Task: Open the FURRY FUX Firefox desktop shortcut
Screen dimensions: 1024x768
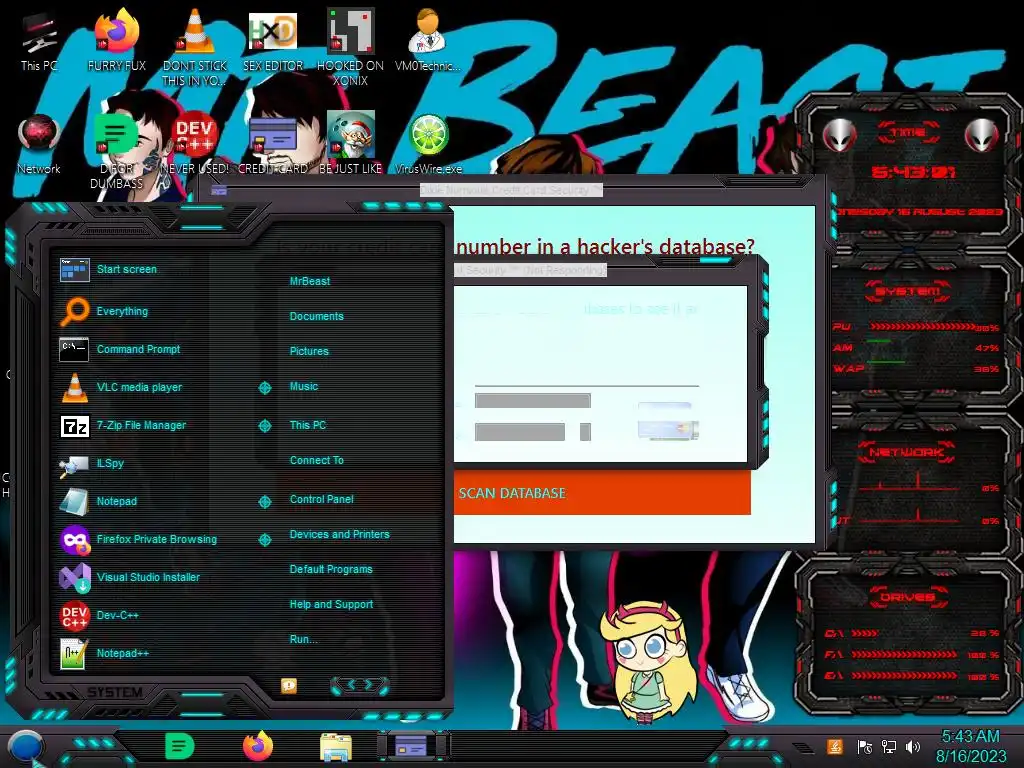Action: point(117,42)
